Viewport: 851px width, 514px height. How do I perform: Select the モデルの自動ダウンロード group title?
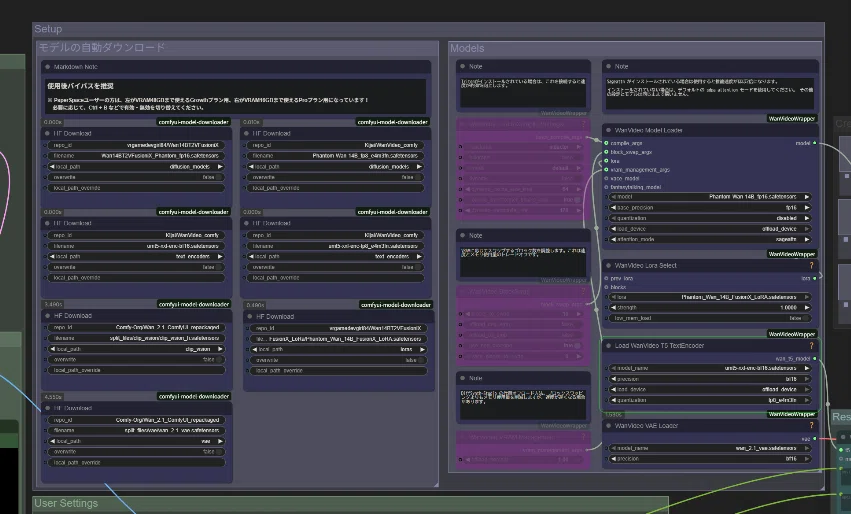tap(101, 48)
